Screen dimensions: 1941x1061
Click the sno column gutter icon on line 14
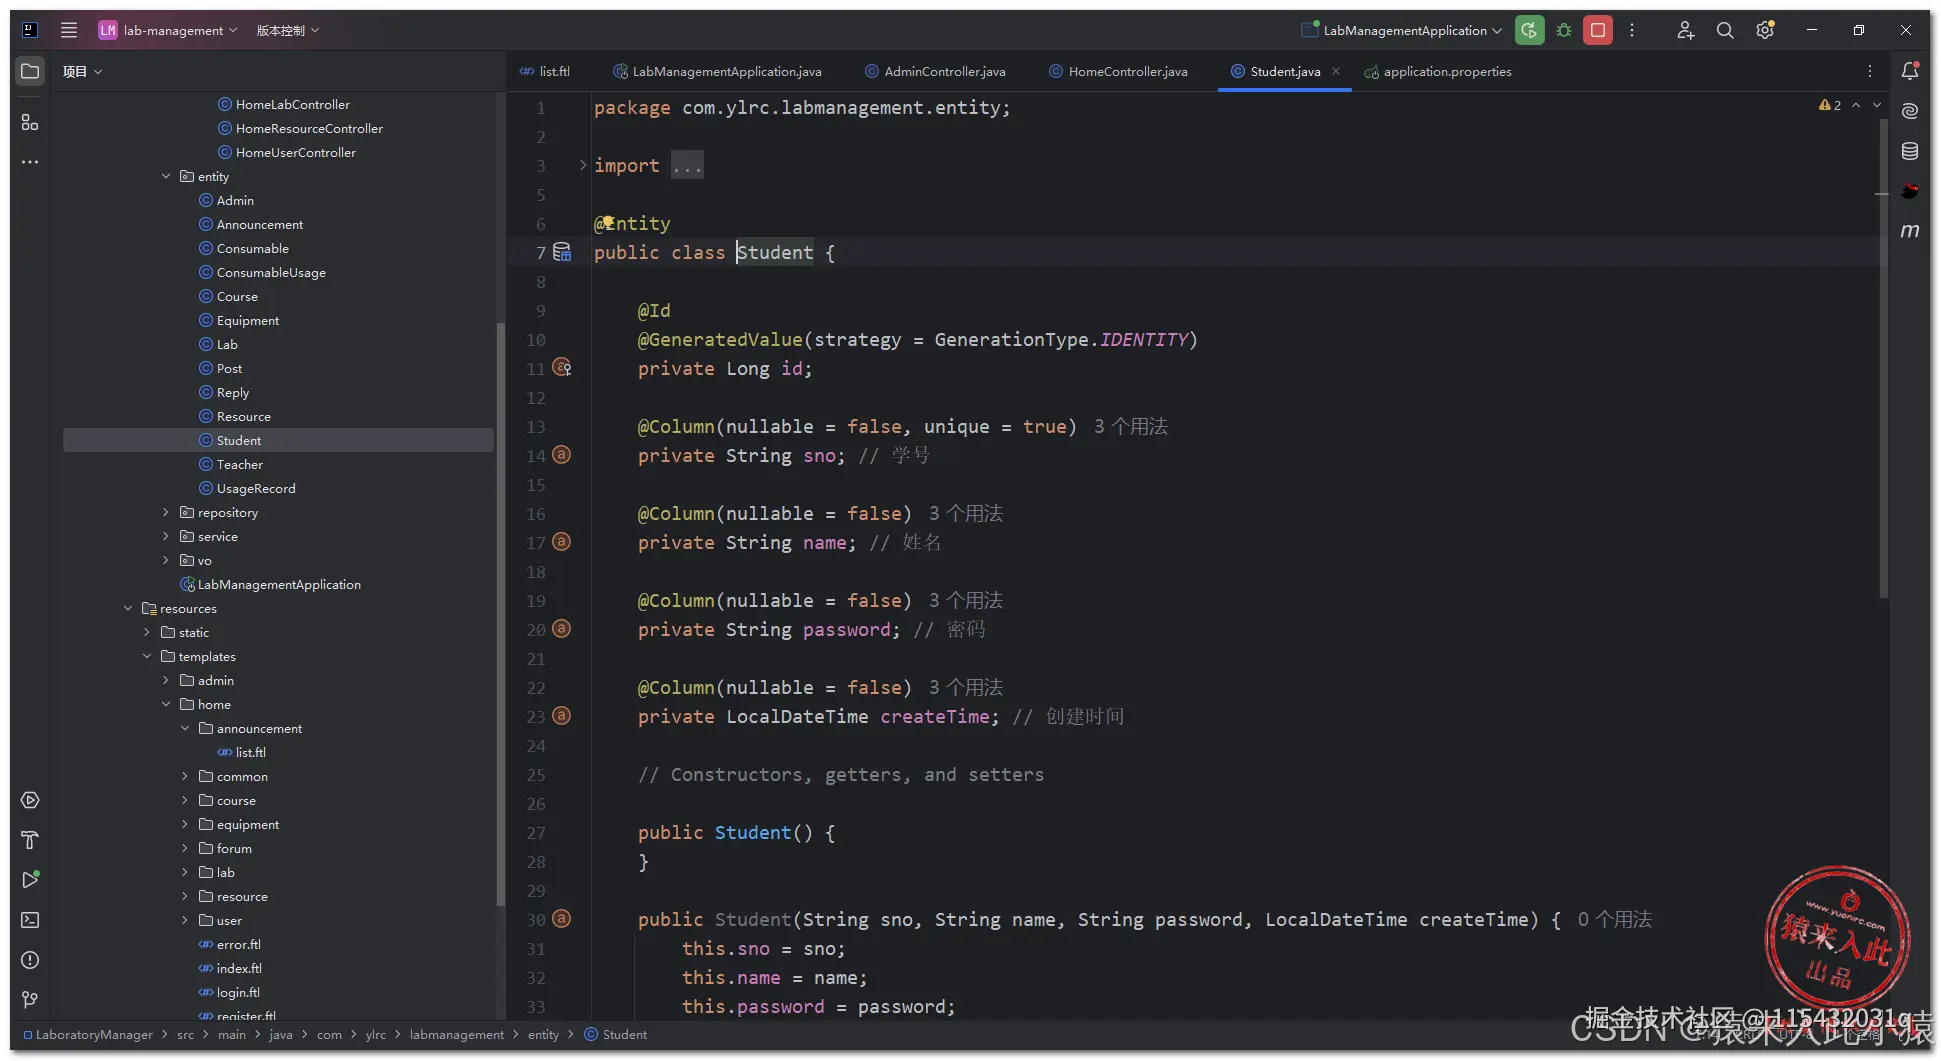point(562,455)
